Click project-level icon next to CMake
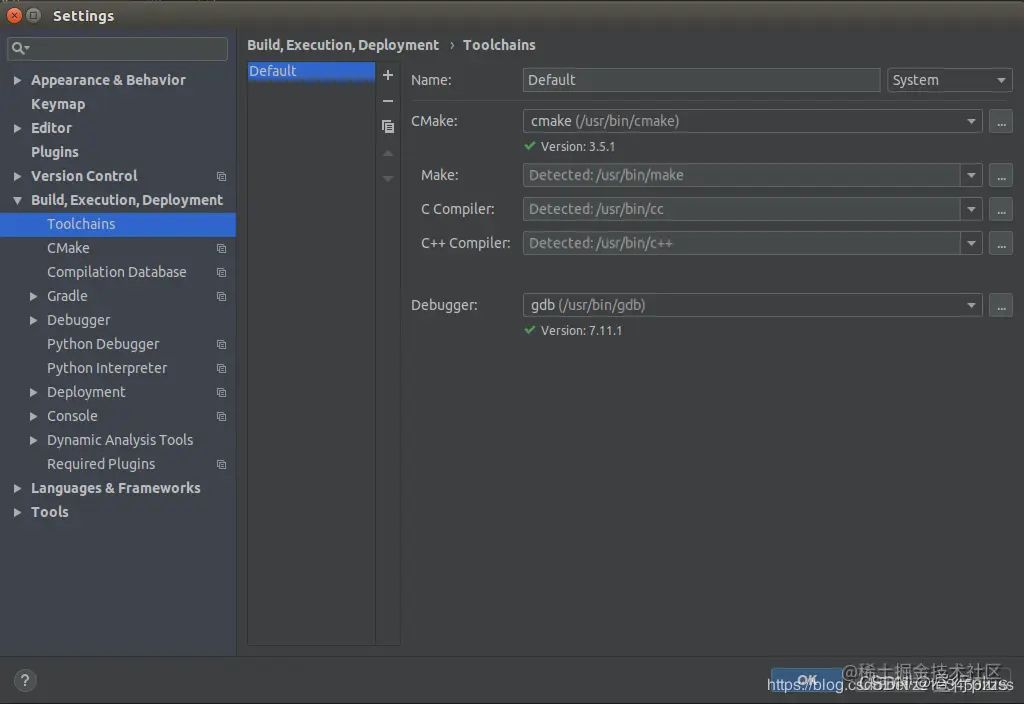The width and height of the screenshot is (1024, 704). tap(221, 249)
